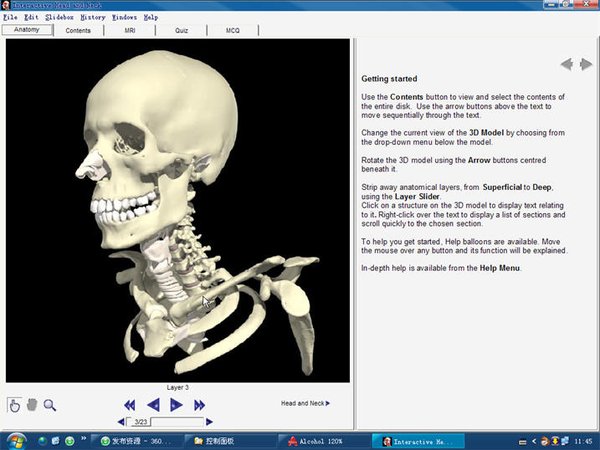Switch to the Contents tab

tap(78, 30)
